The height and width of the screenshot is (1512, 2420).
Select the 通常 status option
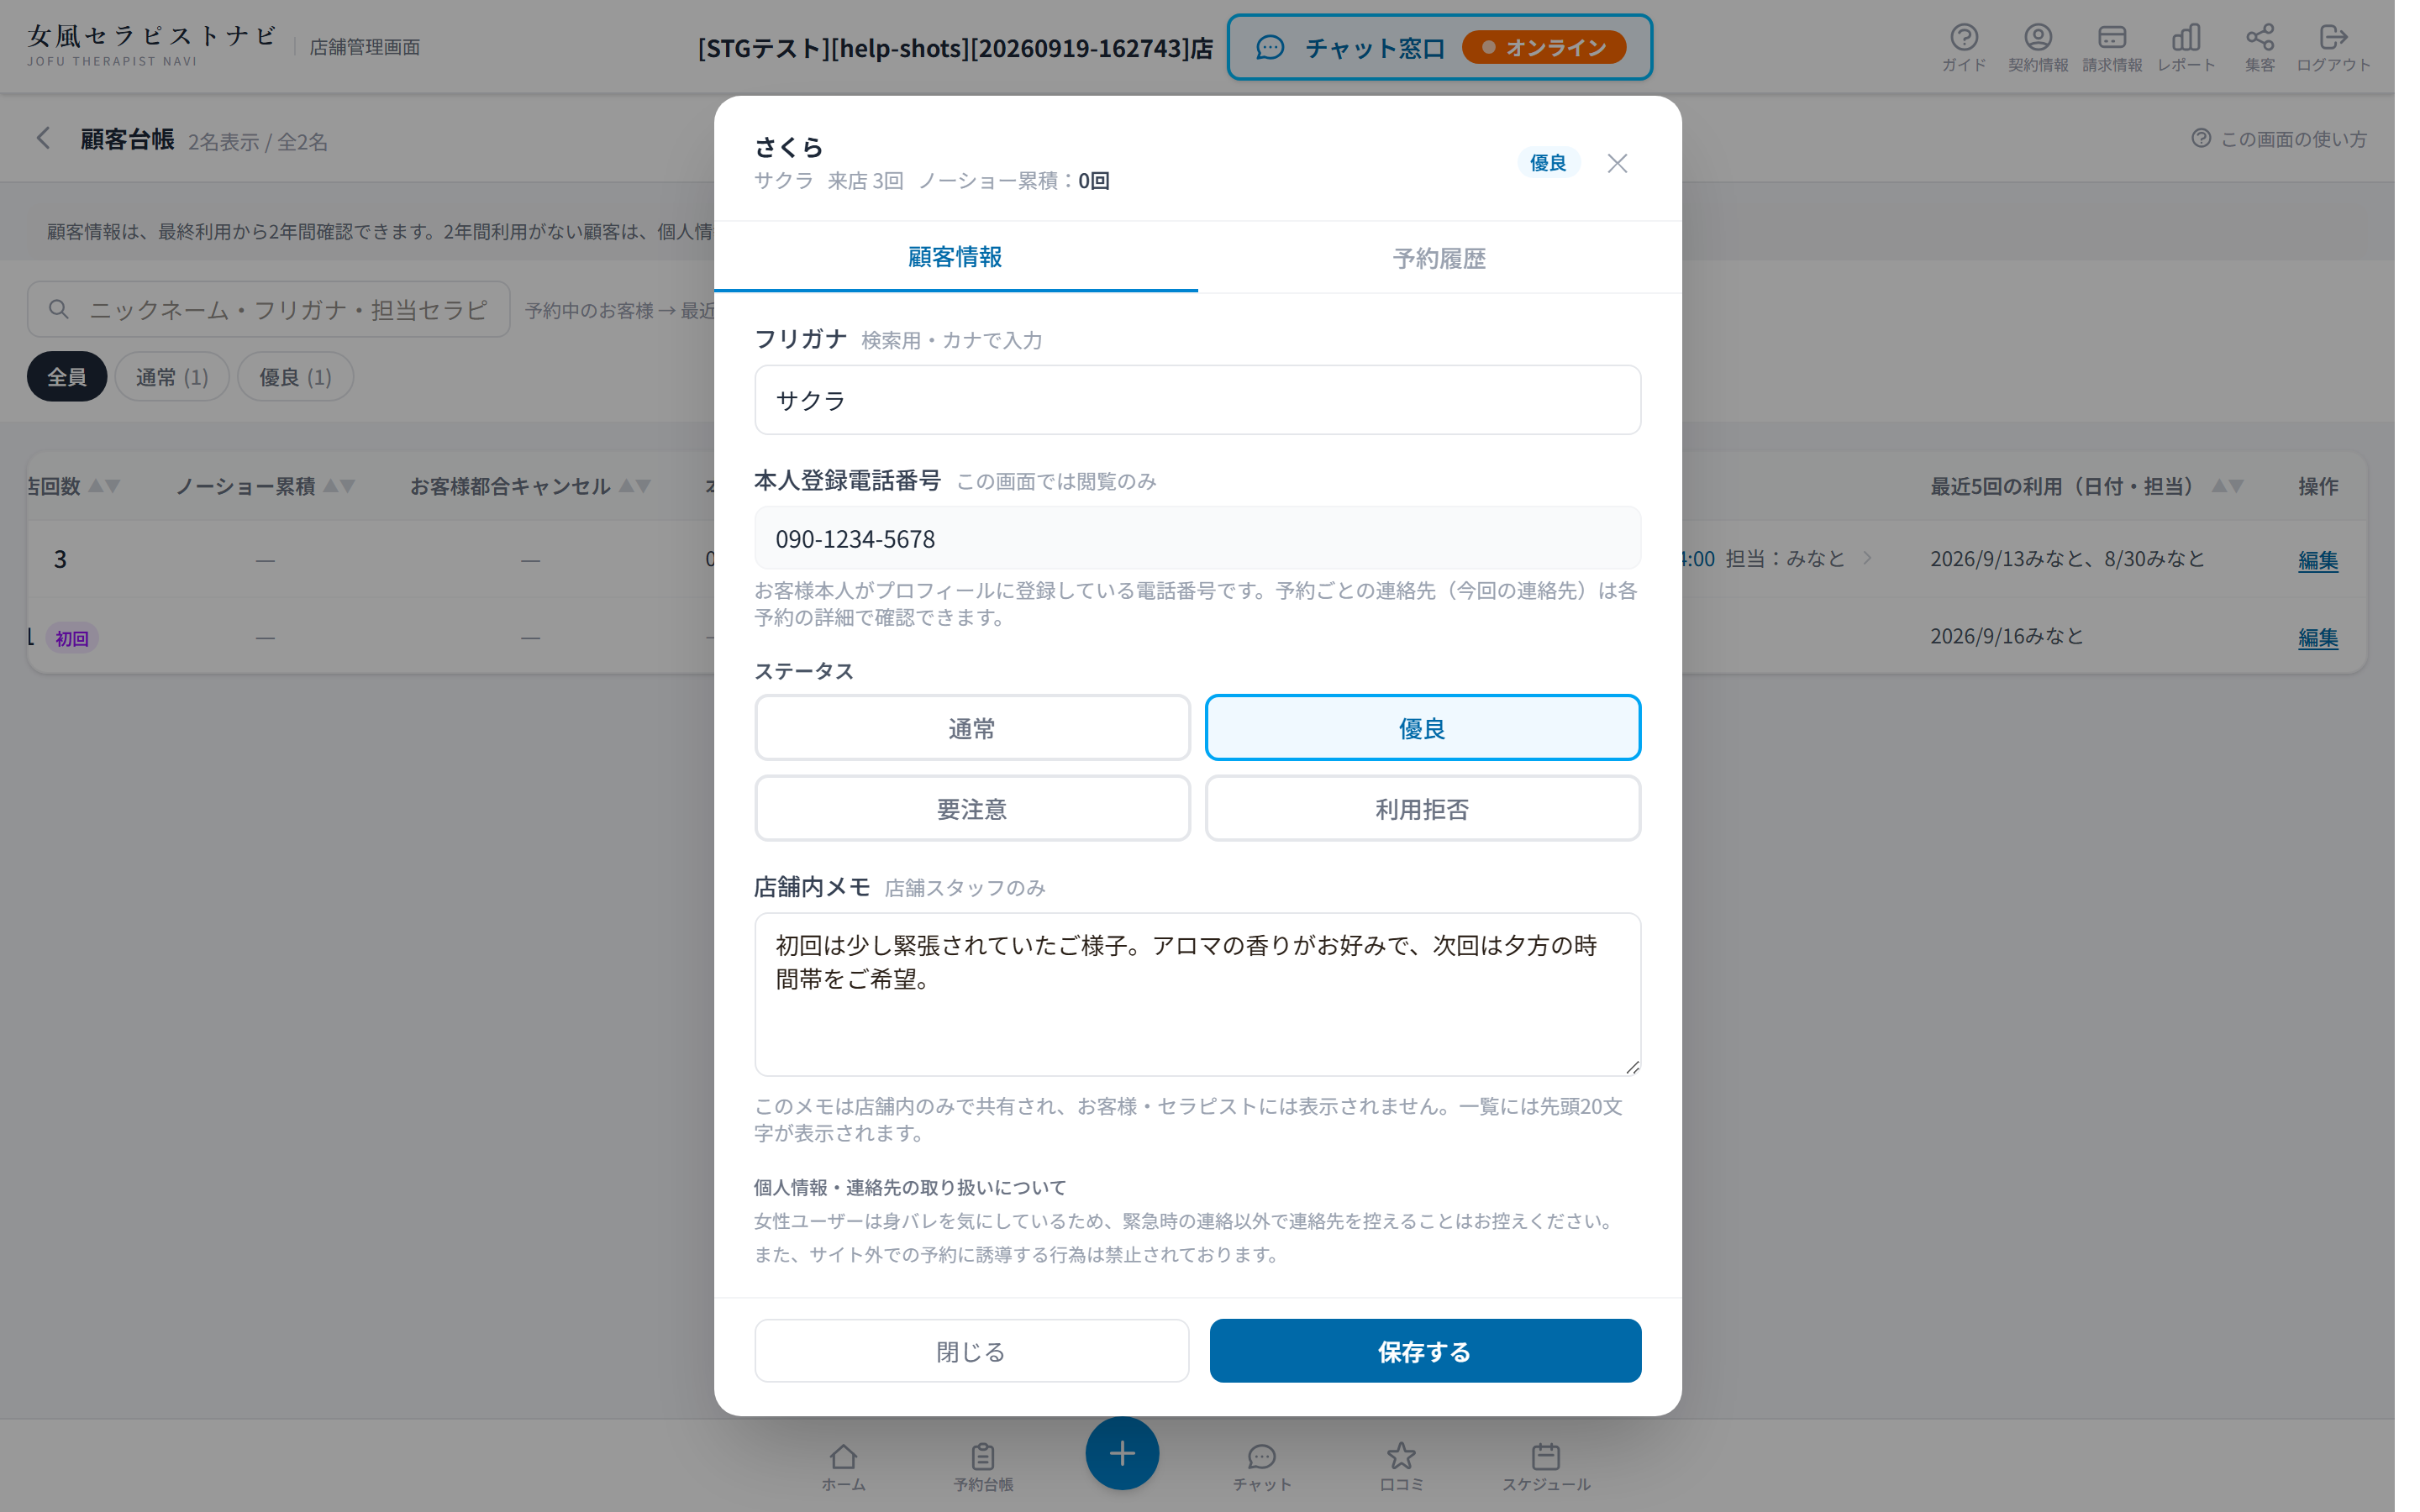[x=972, y=728]
